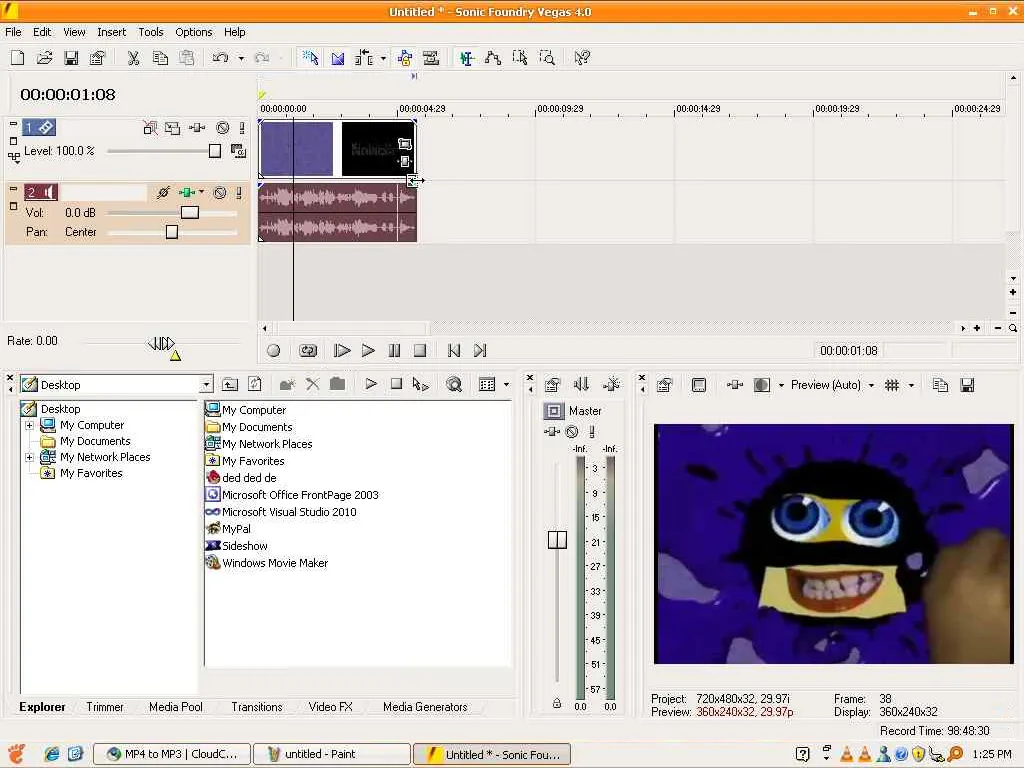The image size is (1024, 768).
Task: Click the What's This Help icon
Action: pyautogui.click(x=582, y=57)
